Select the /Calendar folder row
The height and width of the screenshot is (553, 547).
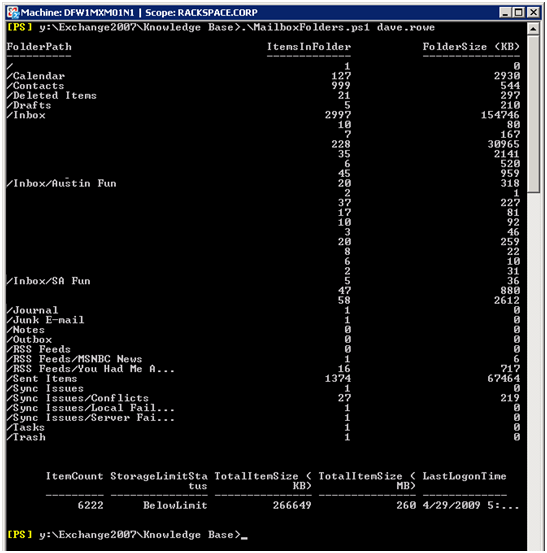pos(263,76)
